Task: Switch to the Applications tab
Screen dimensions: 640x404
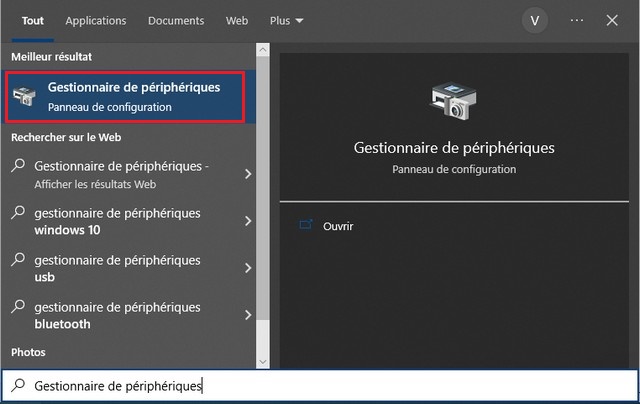Action: coord(96,21)
